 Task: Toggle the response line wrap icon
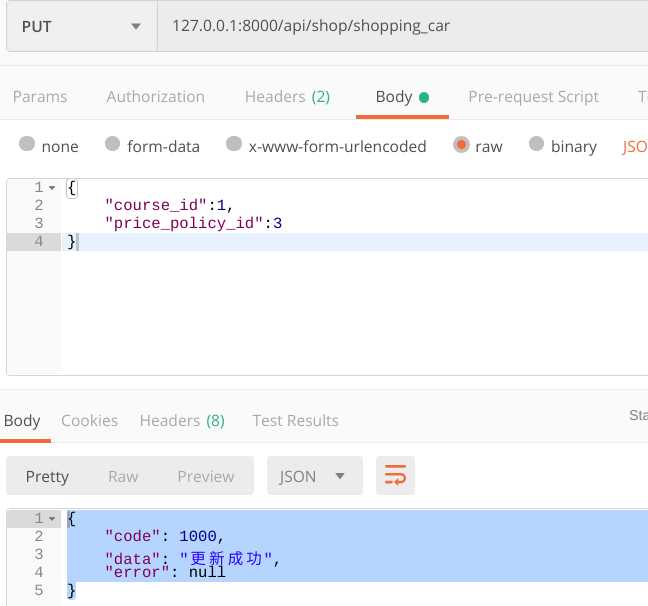pyautogui.click(x=395, y=475)
